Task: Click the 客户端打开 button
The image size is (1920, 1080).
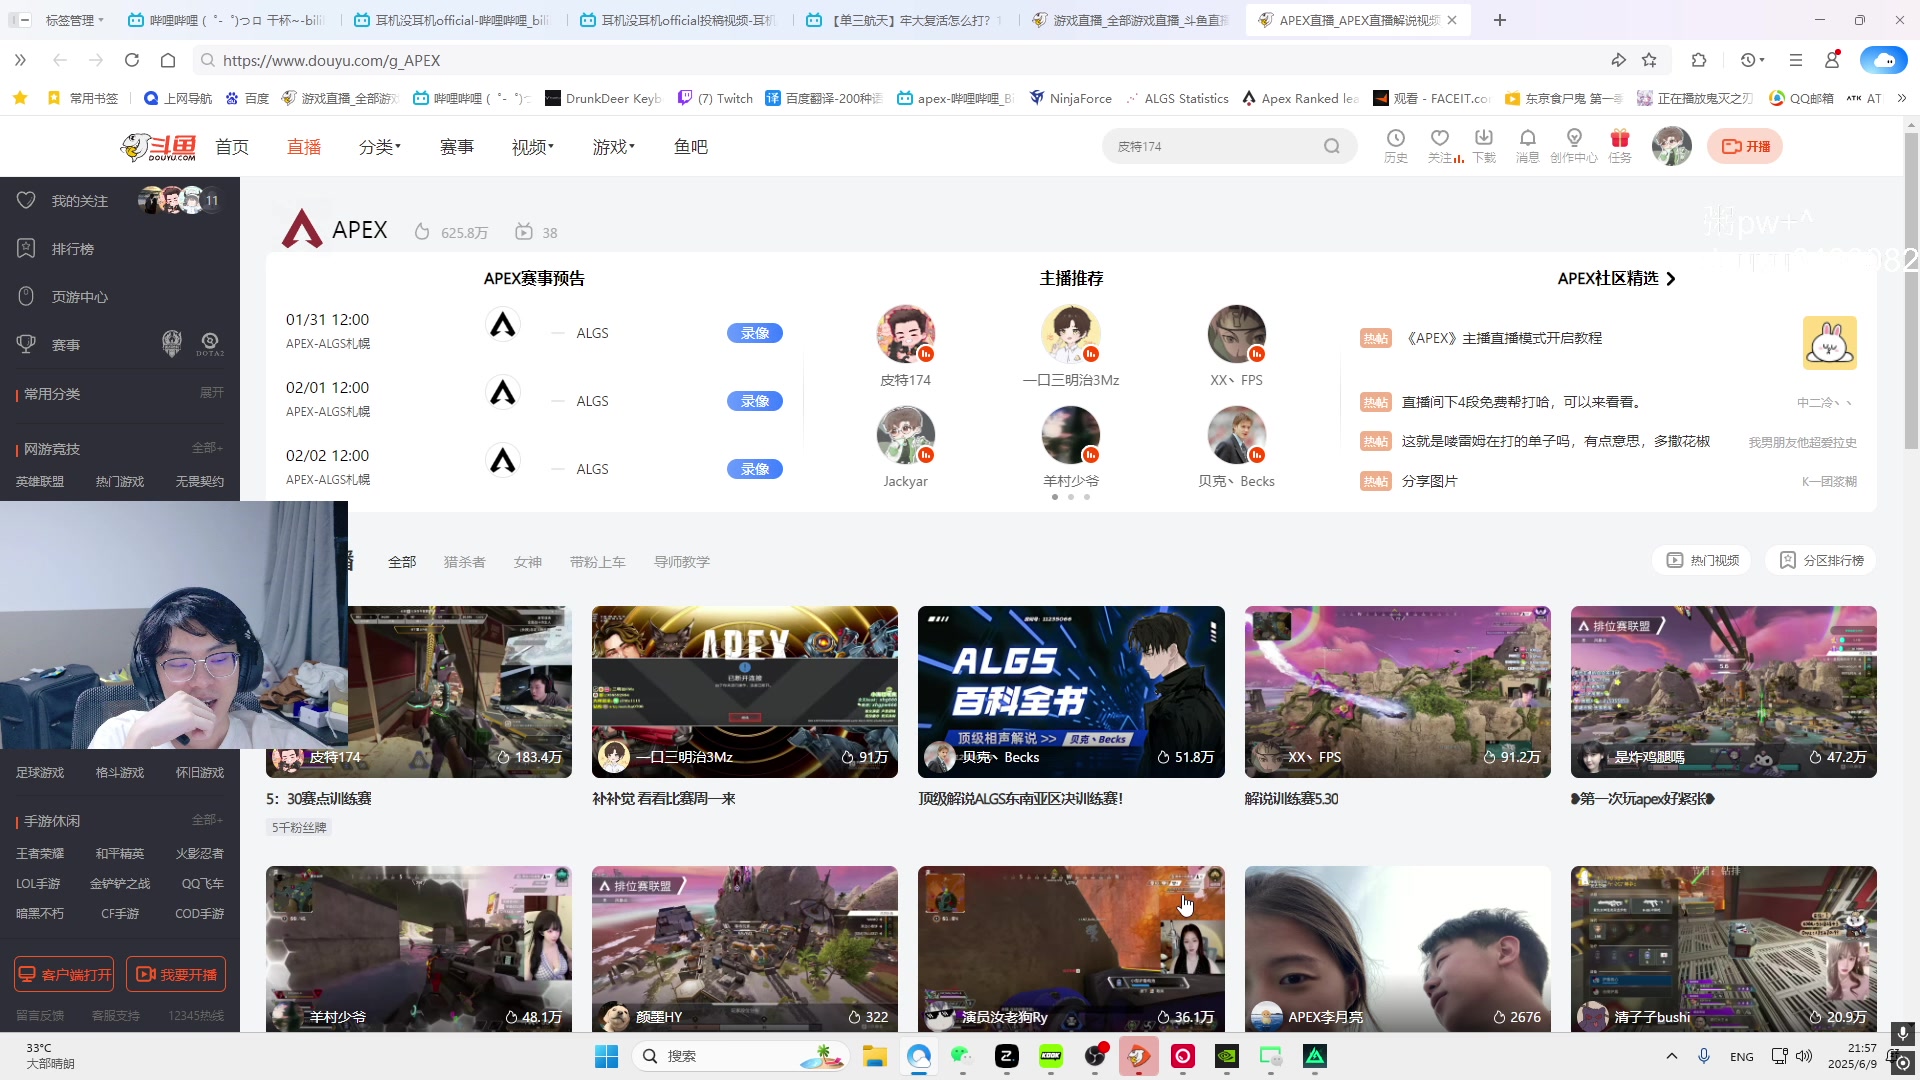Action: (x=64, y=974)
